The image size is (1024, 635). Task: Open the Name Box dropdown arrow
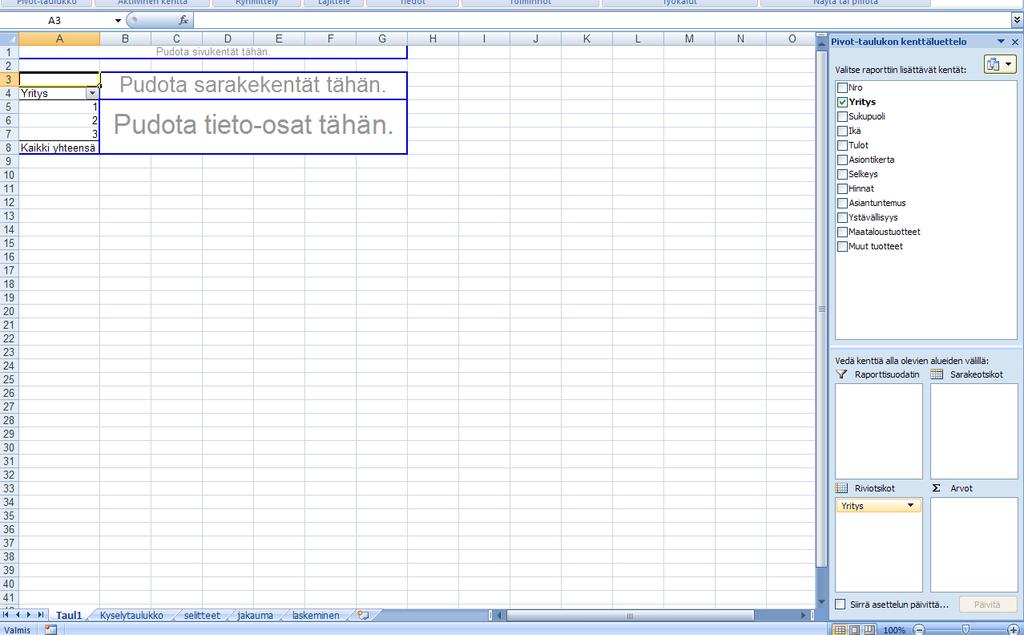(118, 21)
